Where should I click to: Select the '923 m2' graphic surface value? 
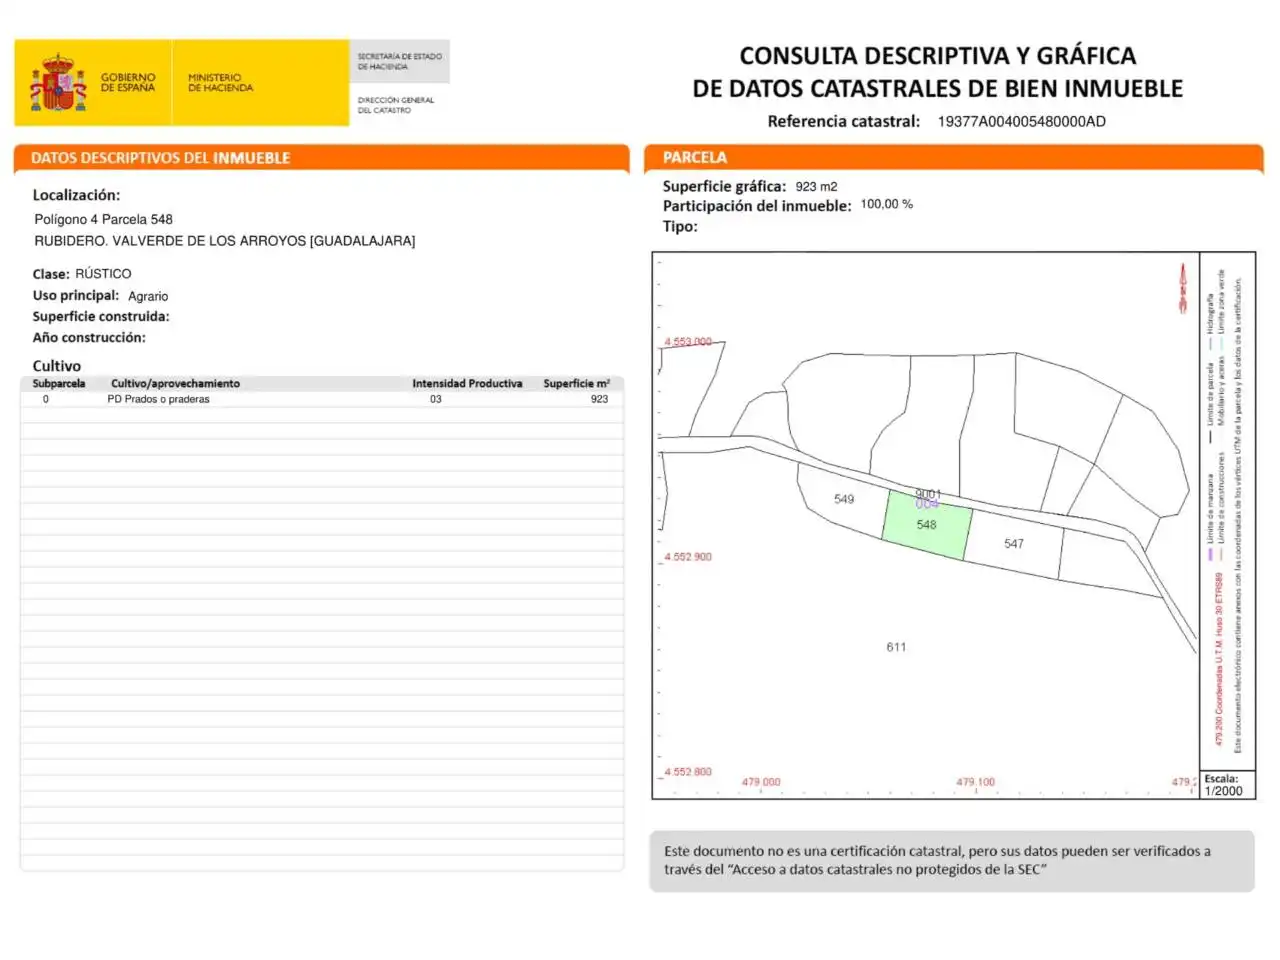point(816,187)
